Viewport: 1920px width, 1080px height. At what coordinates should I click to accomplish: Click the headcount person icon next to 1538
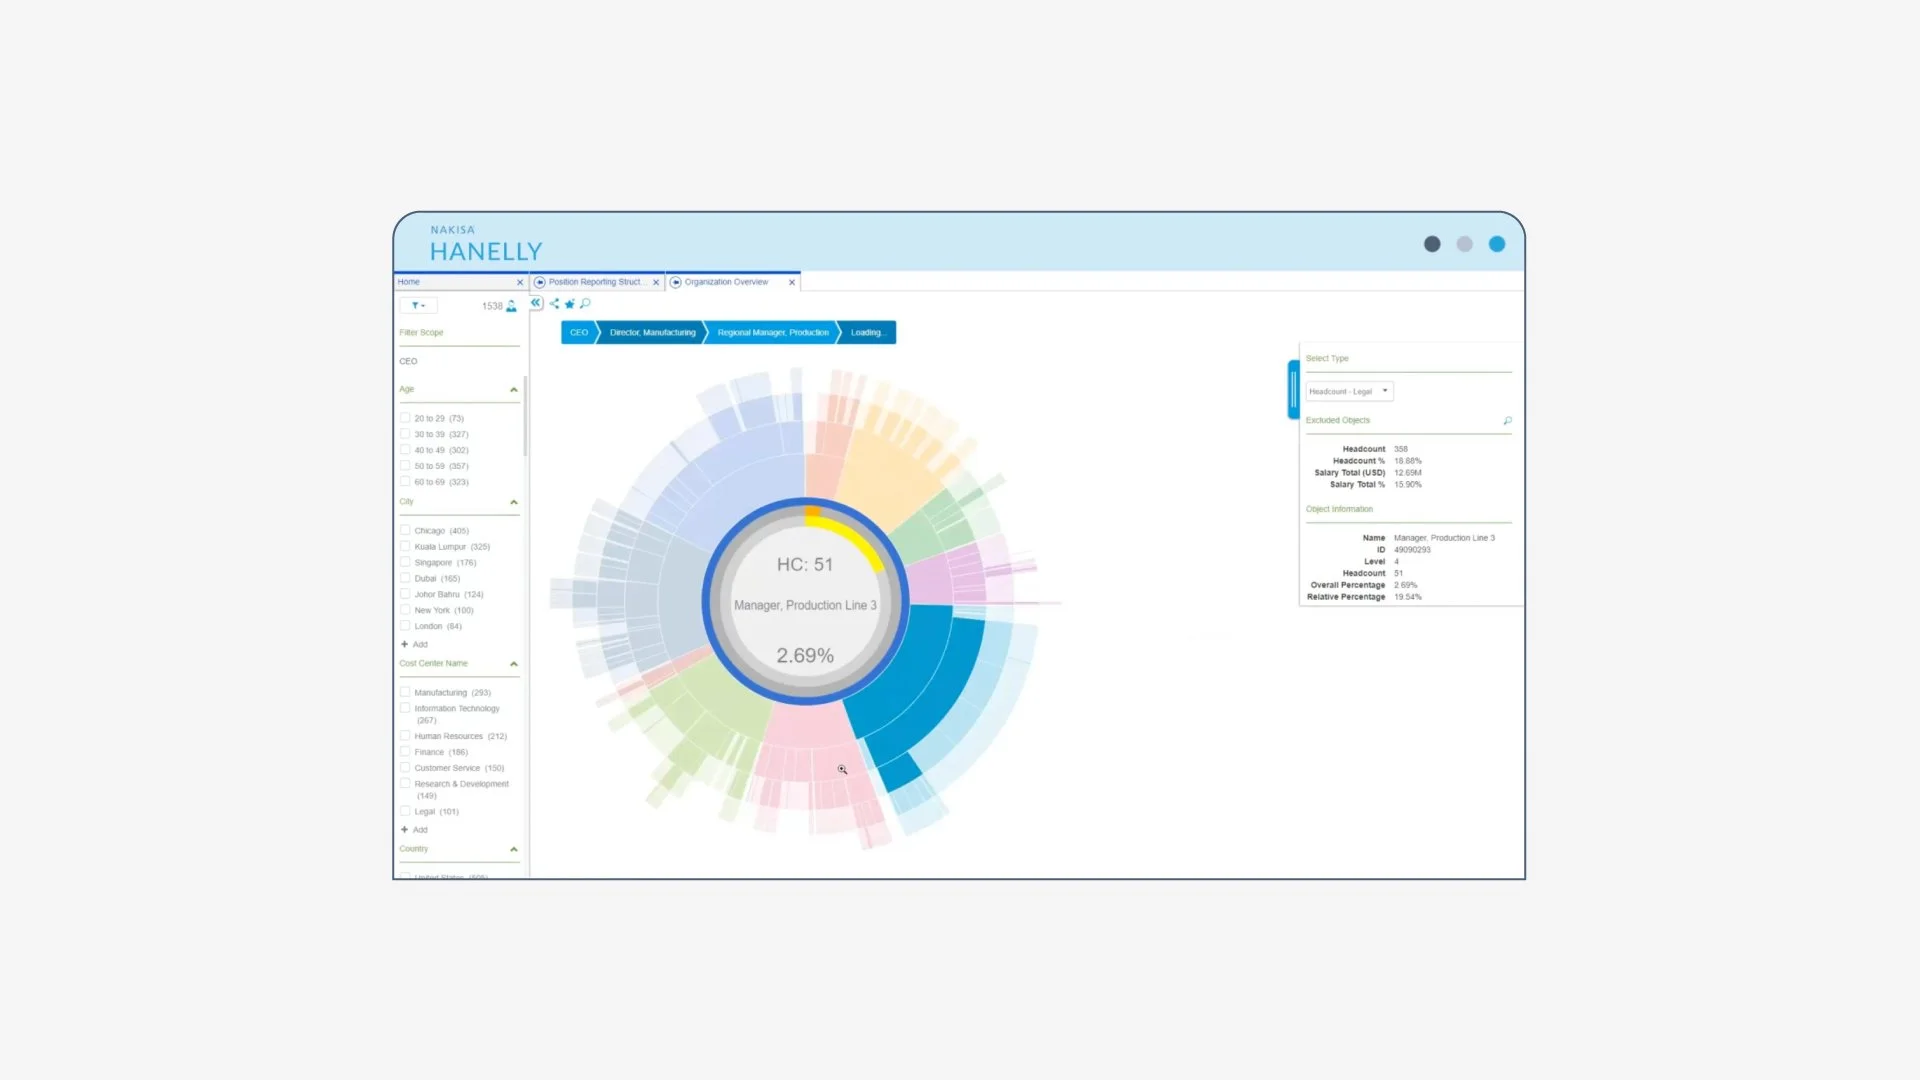pyautogui.click(x=511, y=306)
